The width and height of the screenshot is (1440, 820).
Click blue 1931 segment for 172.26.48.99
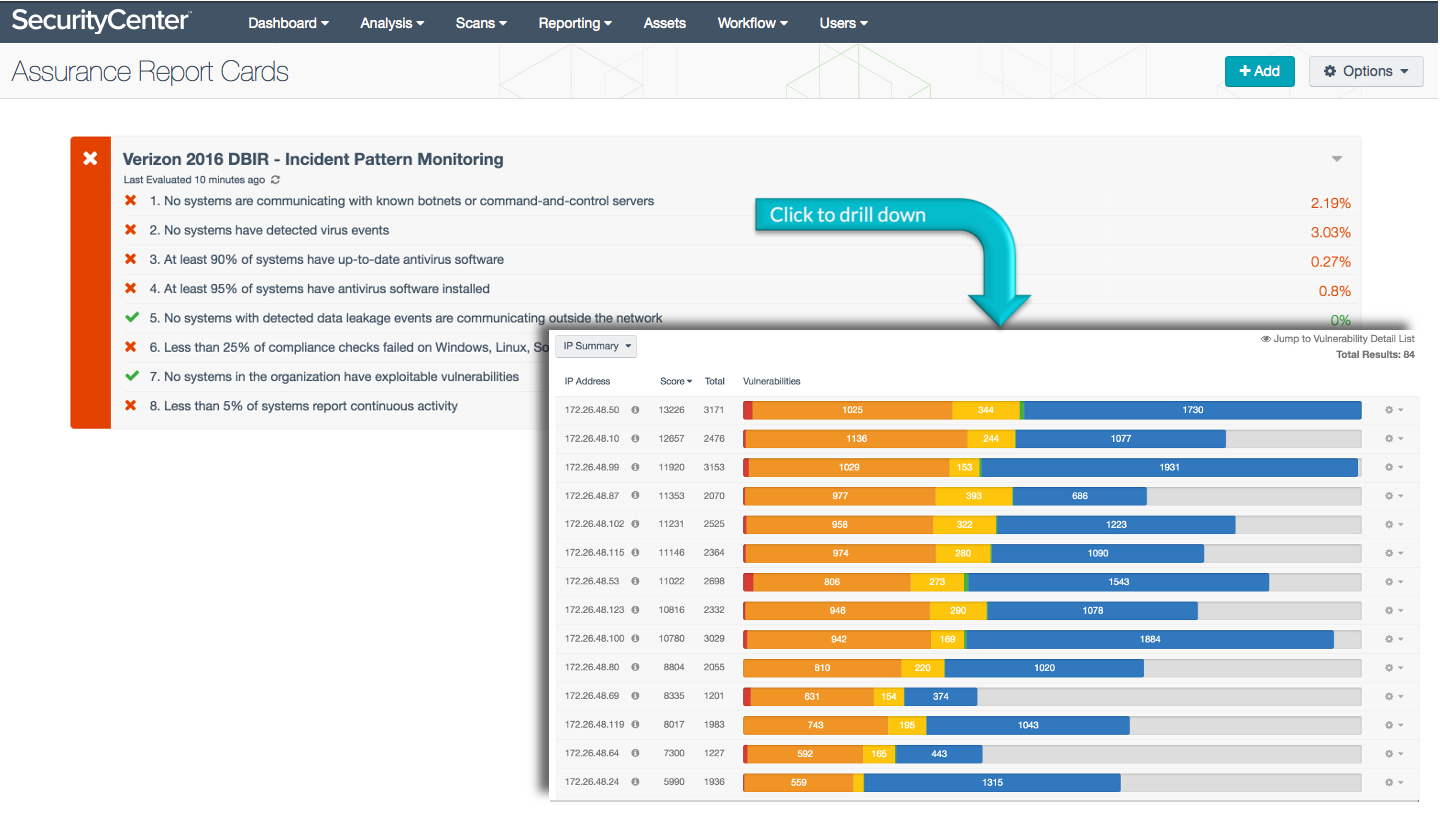click(1170, 467)
